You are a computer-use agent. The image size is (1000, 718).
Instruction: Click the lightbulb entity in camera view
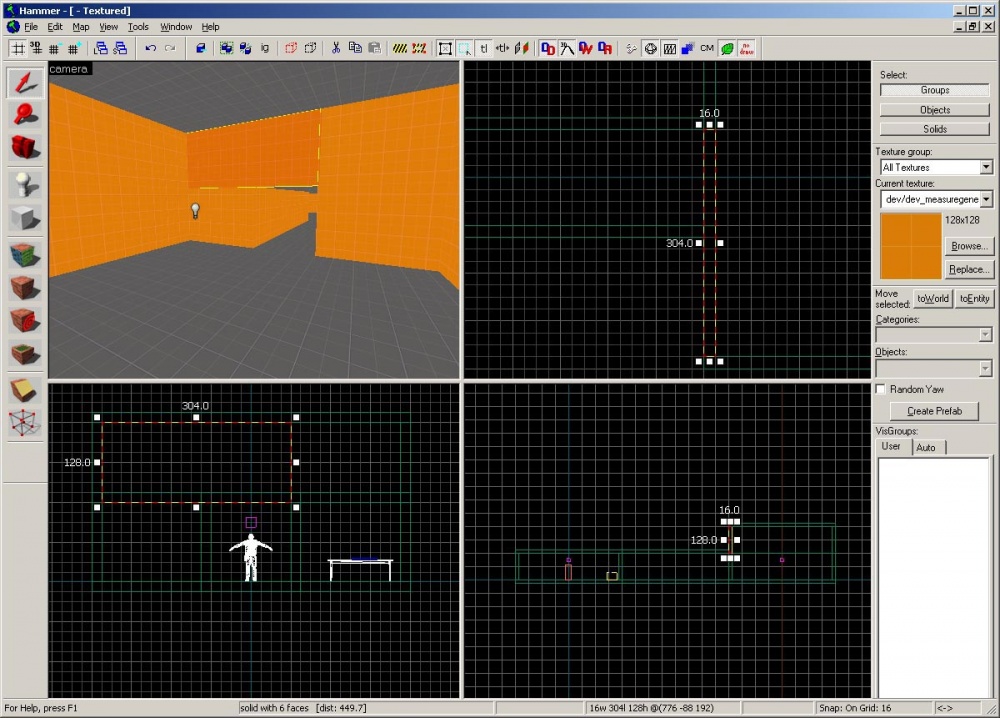[x=196, y=210]
